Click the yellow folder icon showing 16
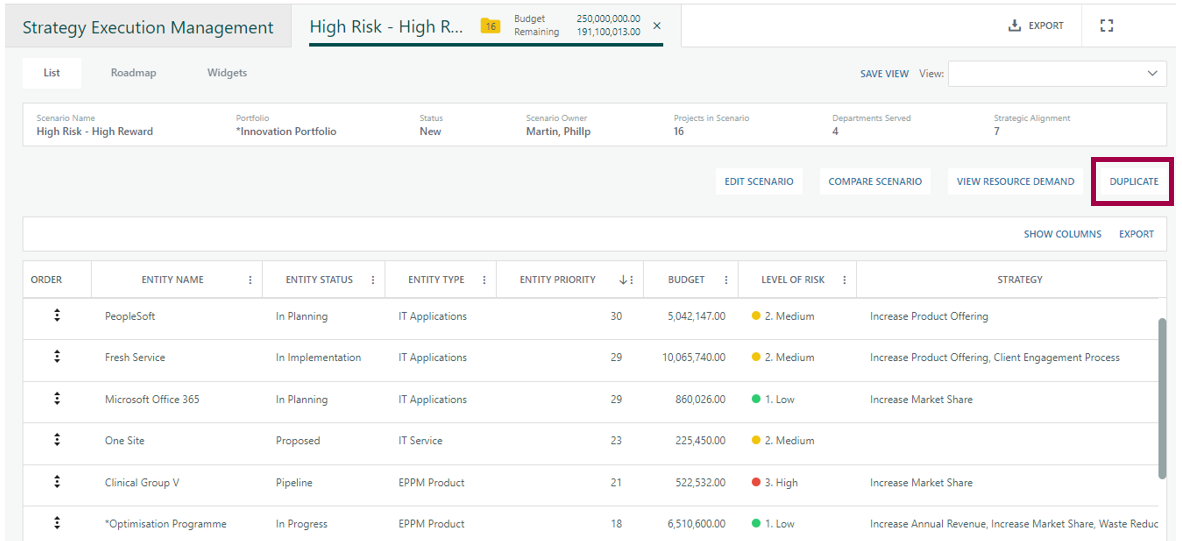Screen dimensions: 1182x541 pos(490,26)
